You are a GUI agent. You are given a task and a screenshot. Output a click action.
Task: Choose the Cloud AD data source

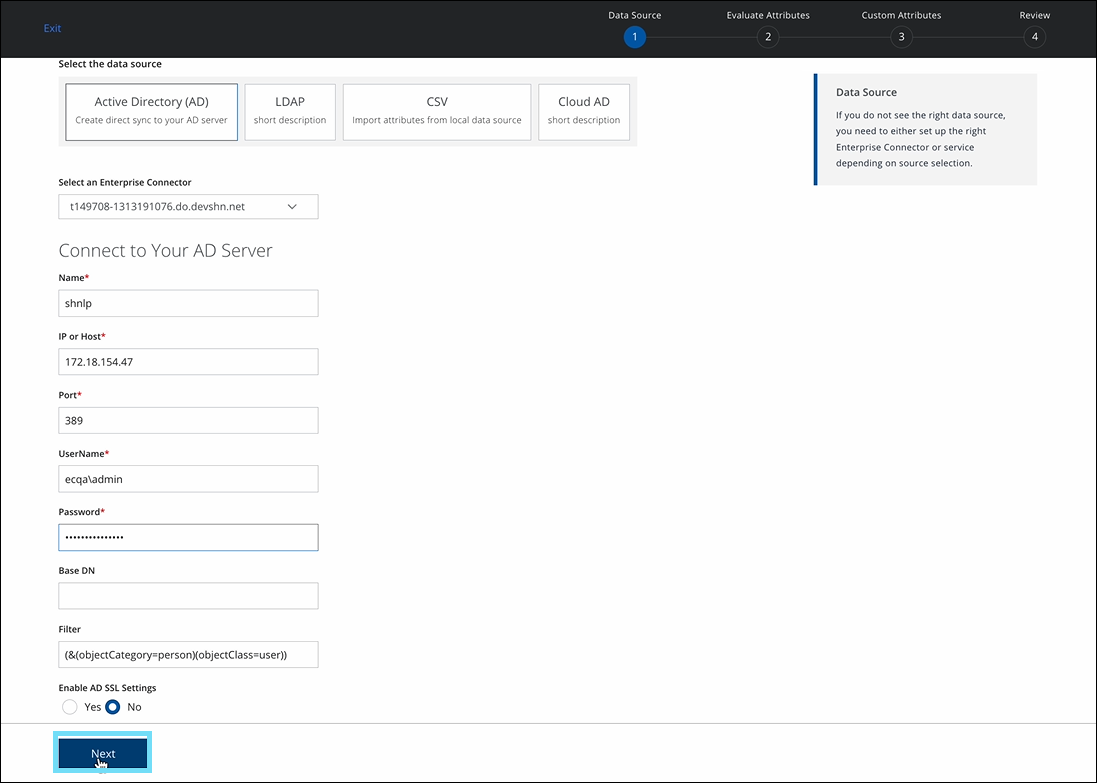pyautogui.click(x=584, y=111)
